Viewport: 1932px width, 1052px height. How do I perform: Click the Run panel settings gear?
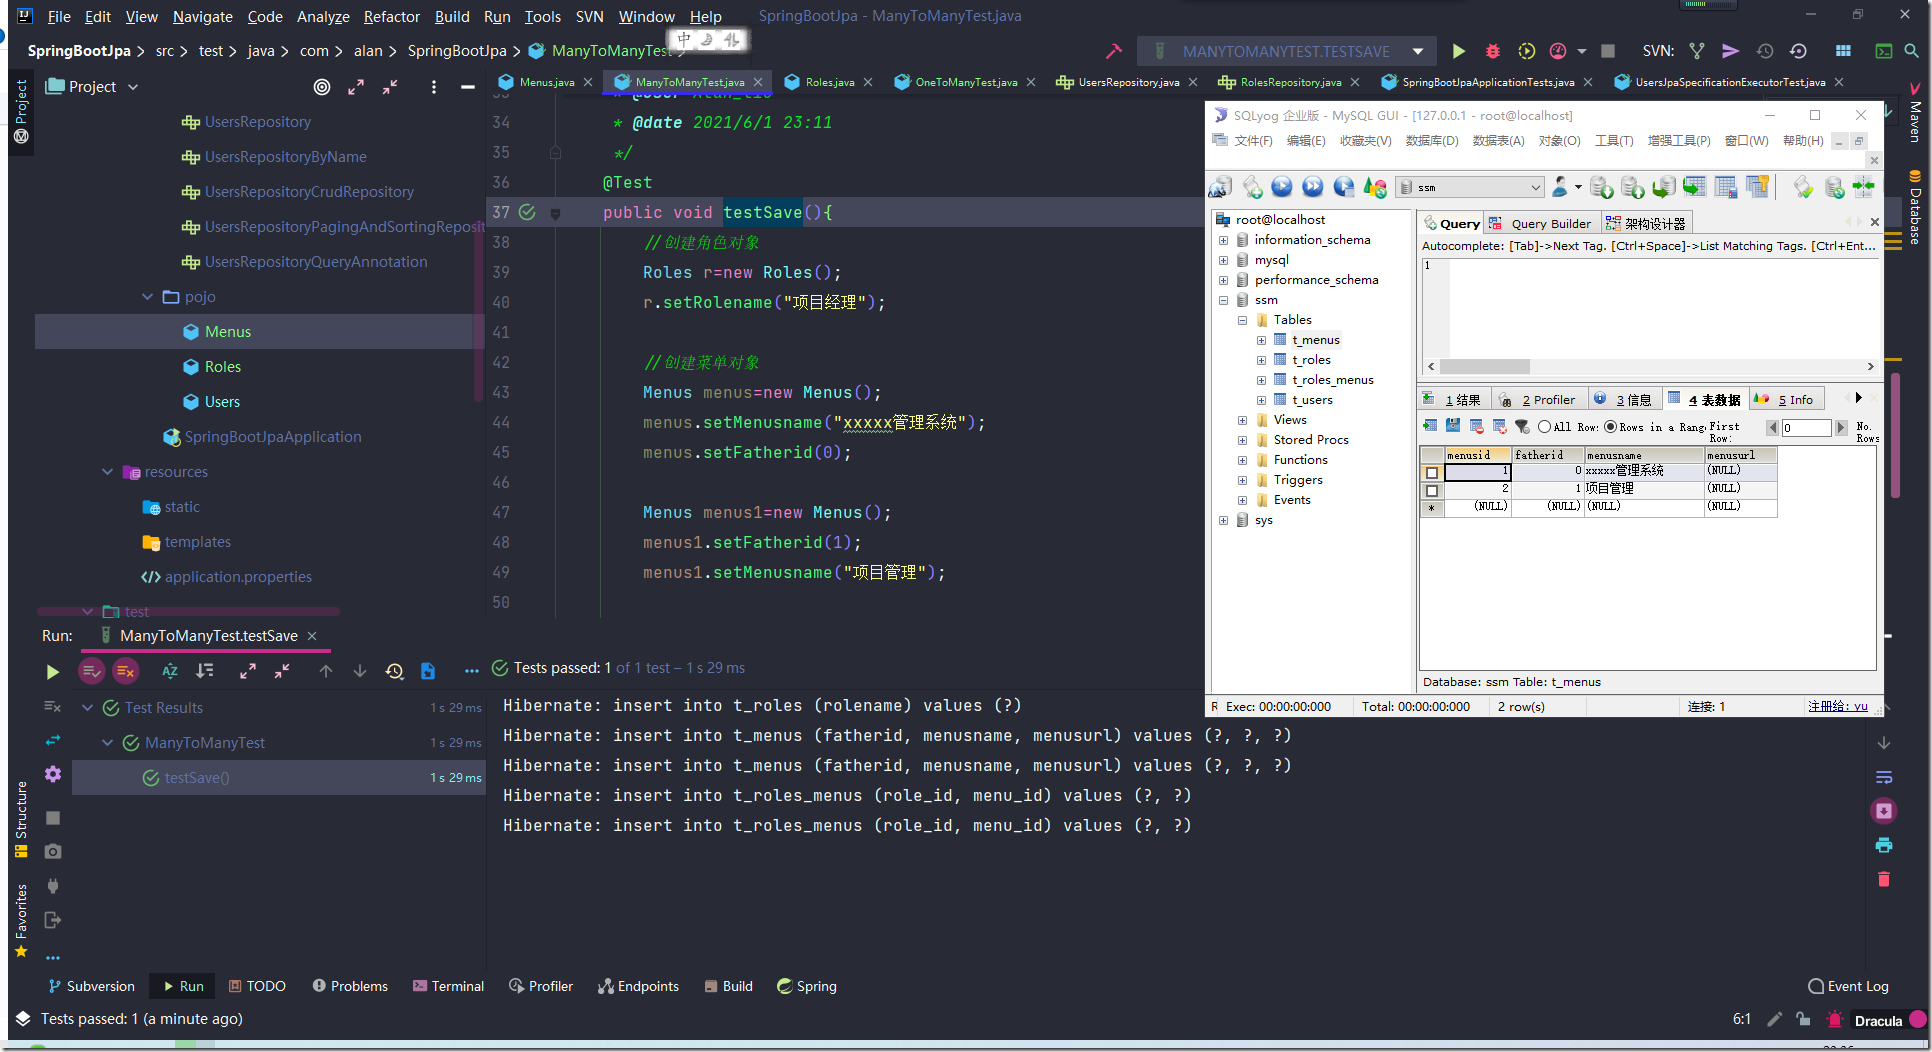(52, 774)
